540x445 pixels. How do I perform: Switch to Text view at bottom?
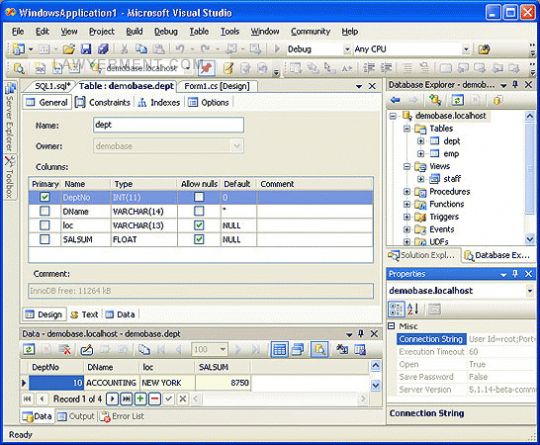[x=84, y=314]
